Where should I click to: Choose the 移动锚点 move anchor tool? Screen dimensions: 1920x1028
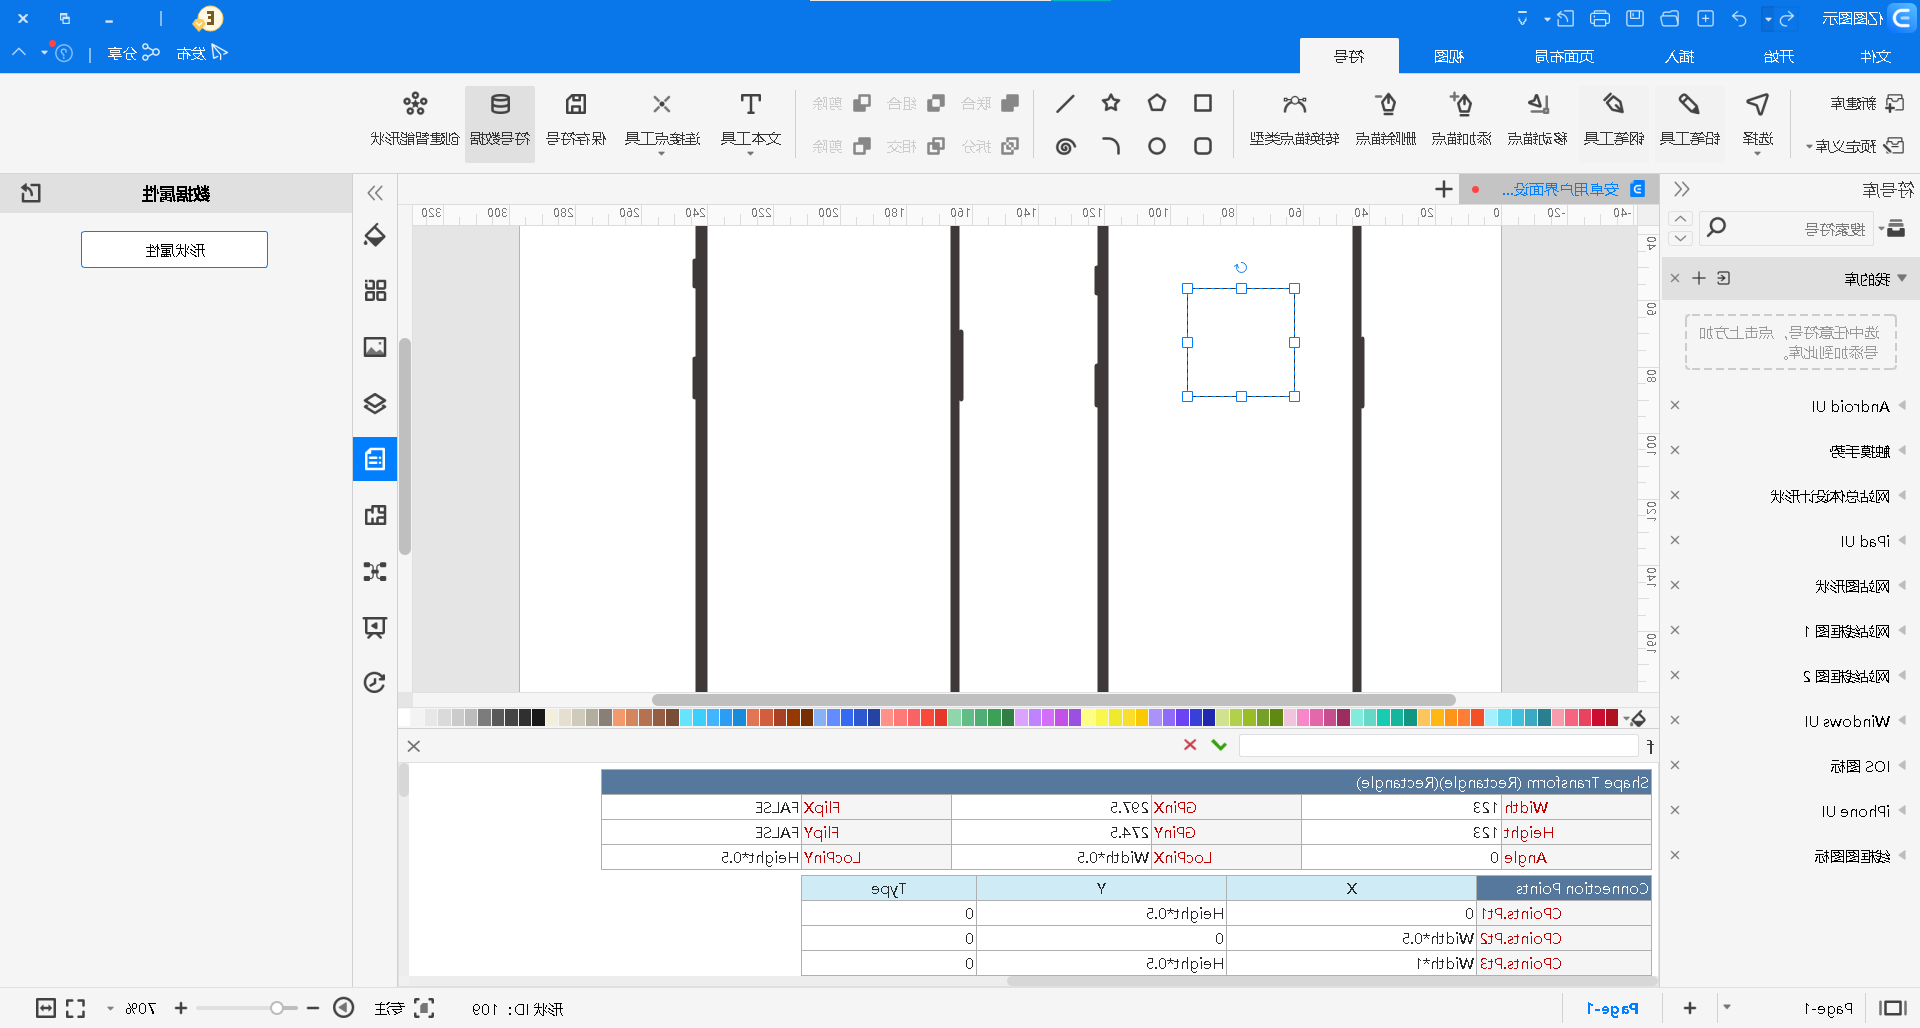pos(1538,120)
